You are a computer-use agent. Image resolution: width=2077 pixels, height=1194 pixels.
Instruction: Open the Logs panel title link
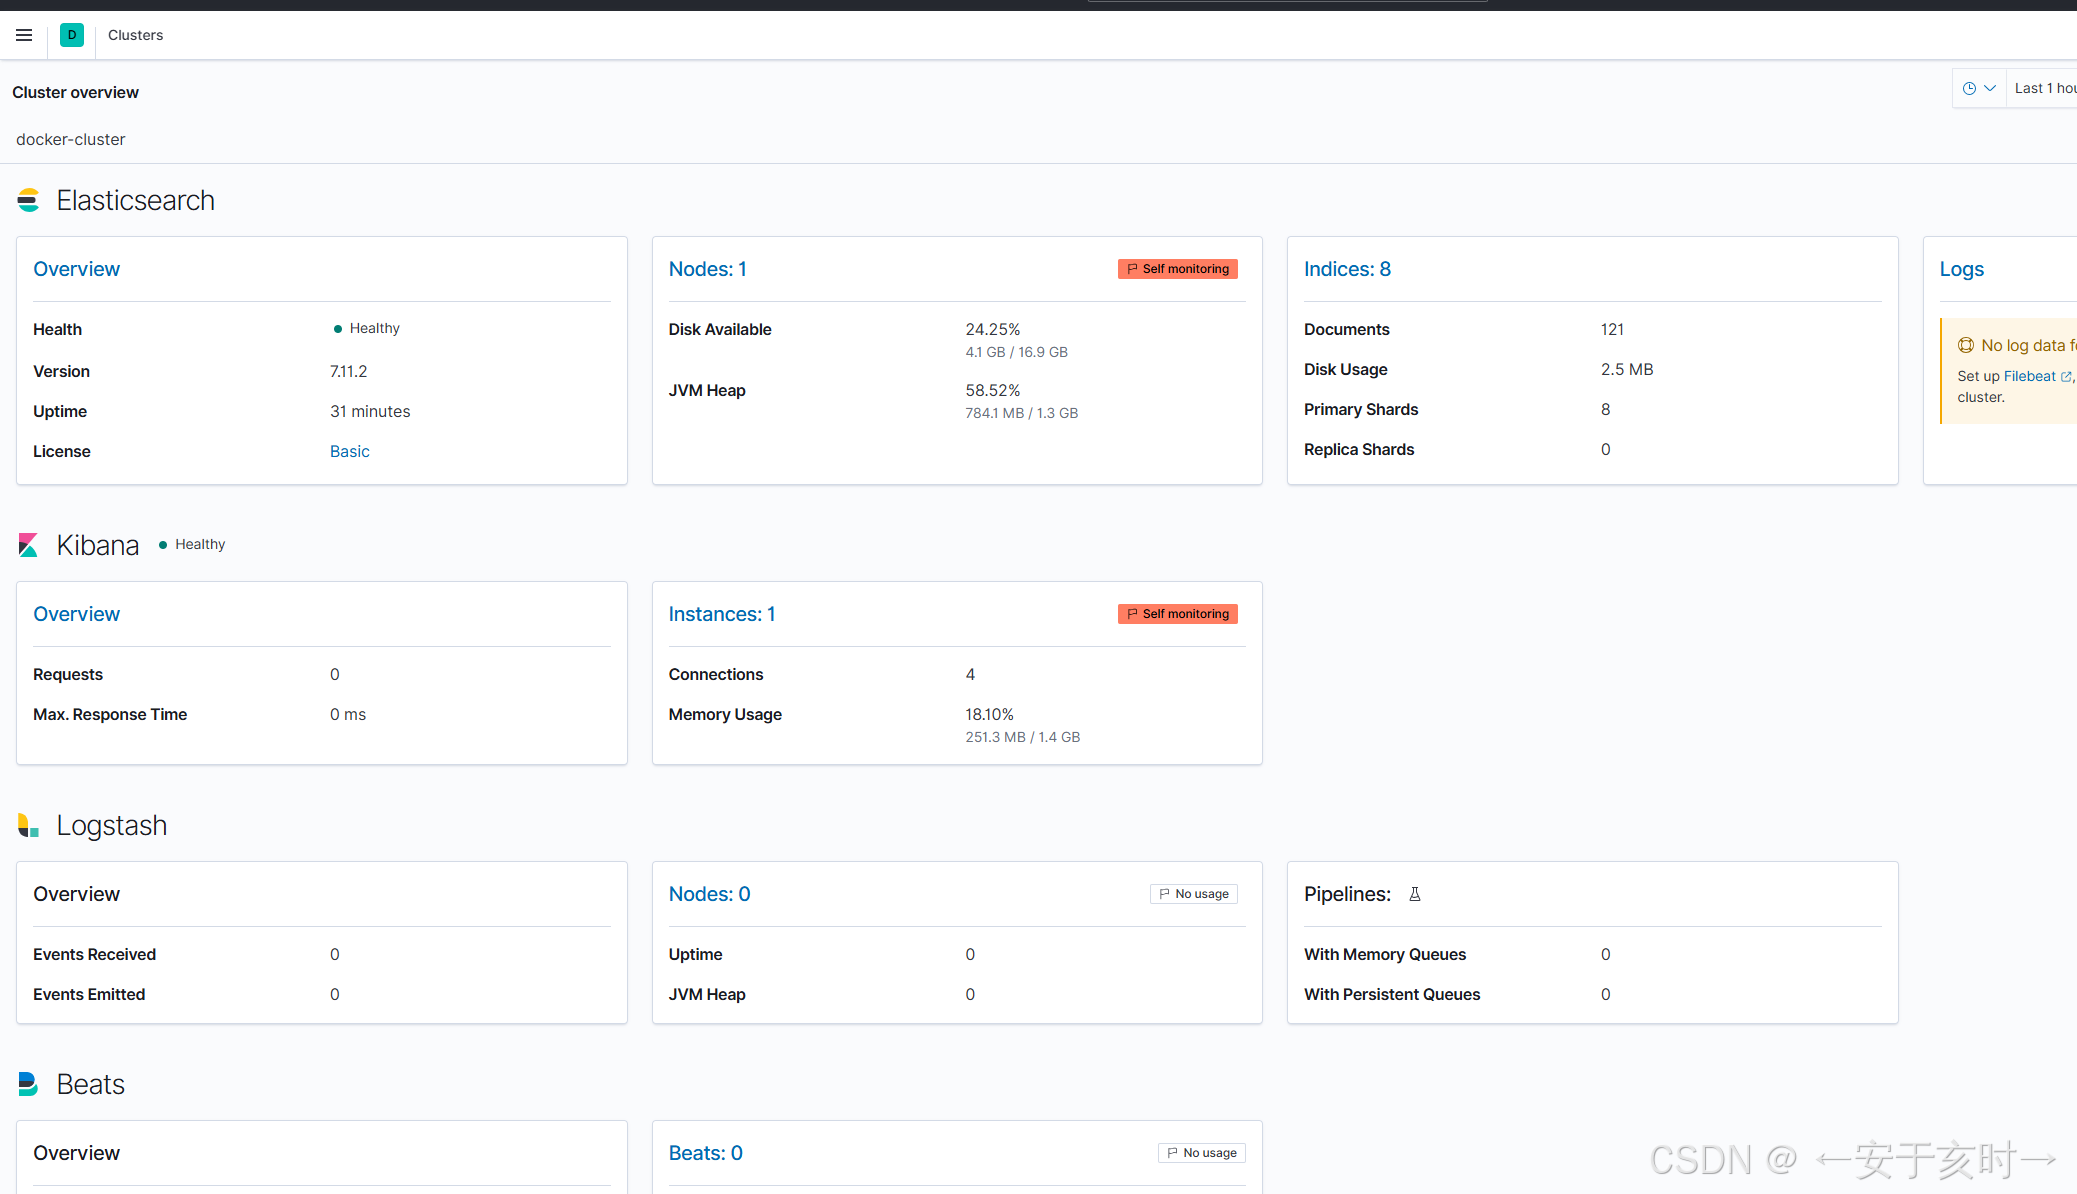(x=1961, y=269)
